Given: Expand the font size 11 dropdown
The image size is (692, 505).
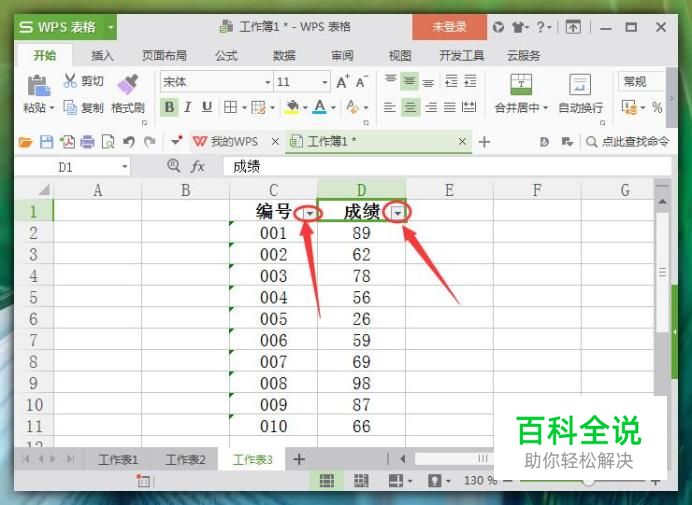Looking at the screenshot, I should pos(324,83).
